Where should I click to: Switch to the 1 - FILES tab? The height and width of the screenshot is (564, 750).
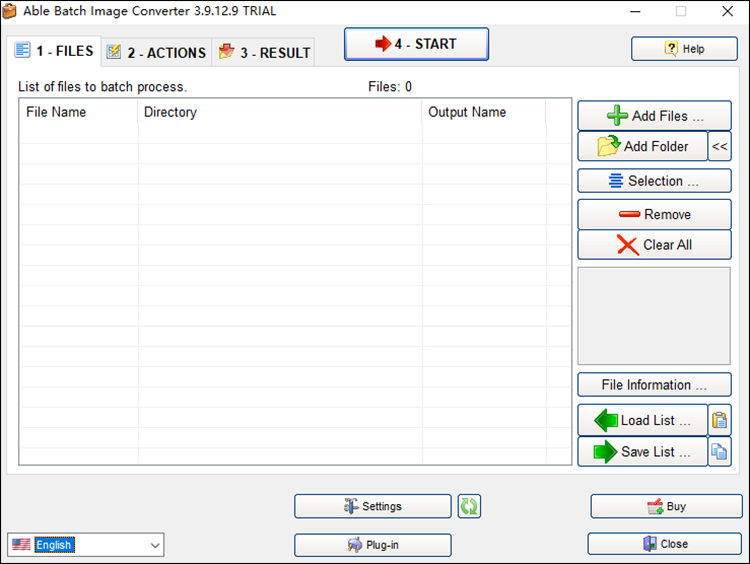pos(54,51)
